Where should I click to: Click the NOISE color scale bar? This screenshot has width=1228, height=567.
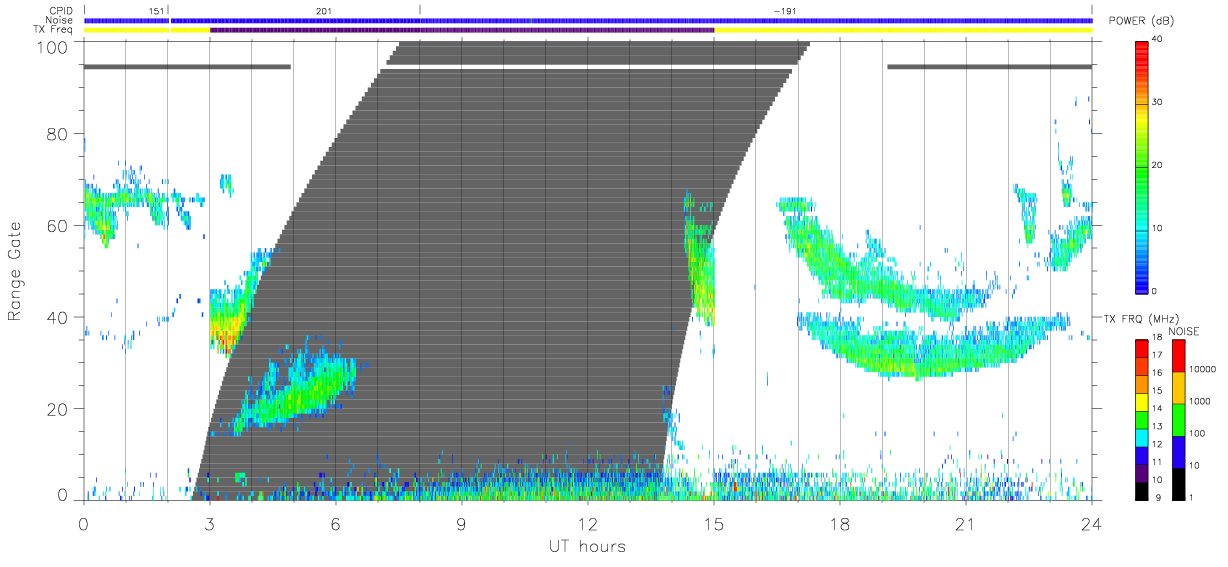pos(1178,419)
